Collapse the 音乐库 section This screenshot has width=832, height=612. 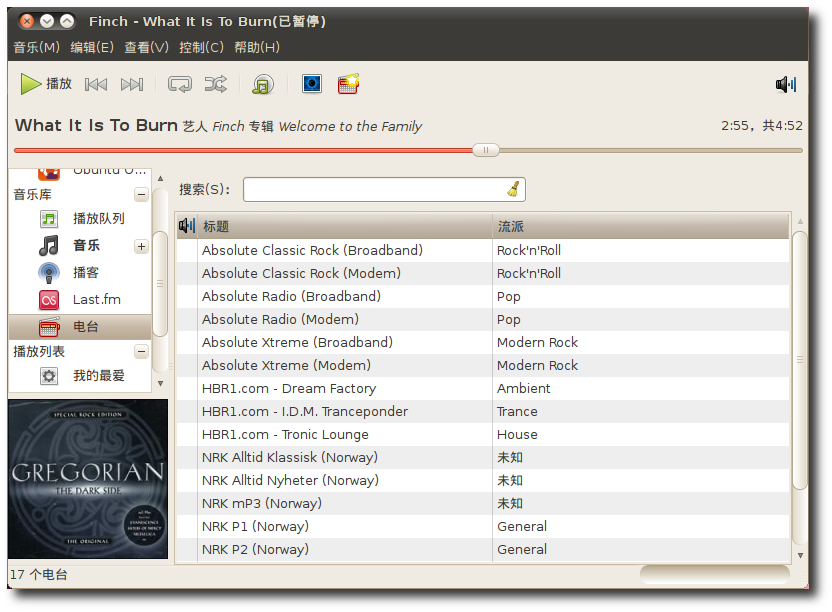click(x=141, y=195)
